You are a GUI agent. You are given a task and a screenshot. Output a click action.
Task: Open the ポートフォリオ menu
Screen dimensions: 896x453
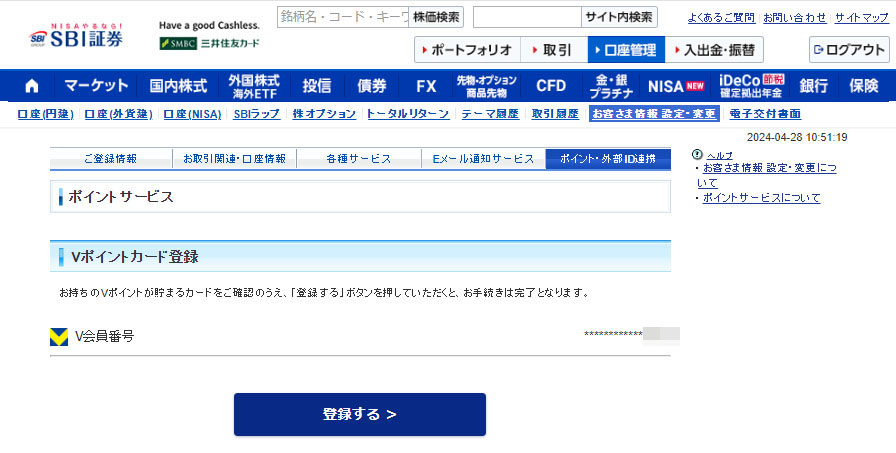tap(469, 50)
